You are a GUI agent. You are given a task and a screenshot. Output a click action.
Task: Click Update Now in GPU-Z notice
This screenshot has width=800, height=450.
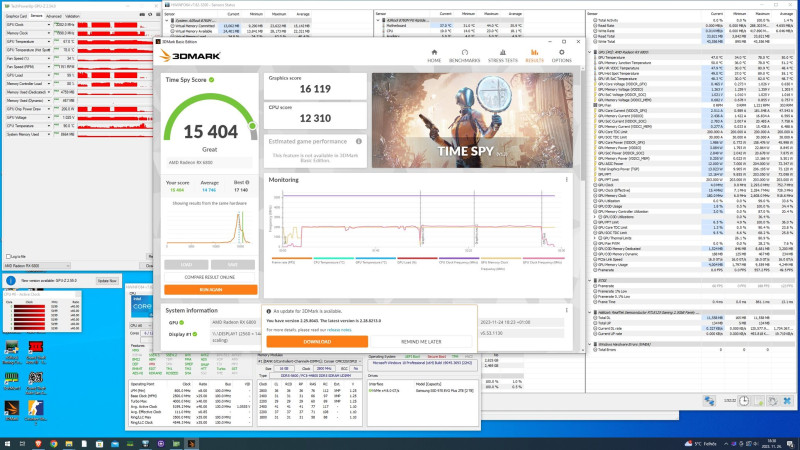tap(107, 281)
